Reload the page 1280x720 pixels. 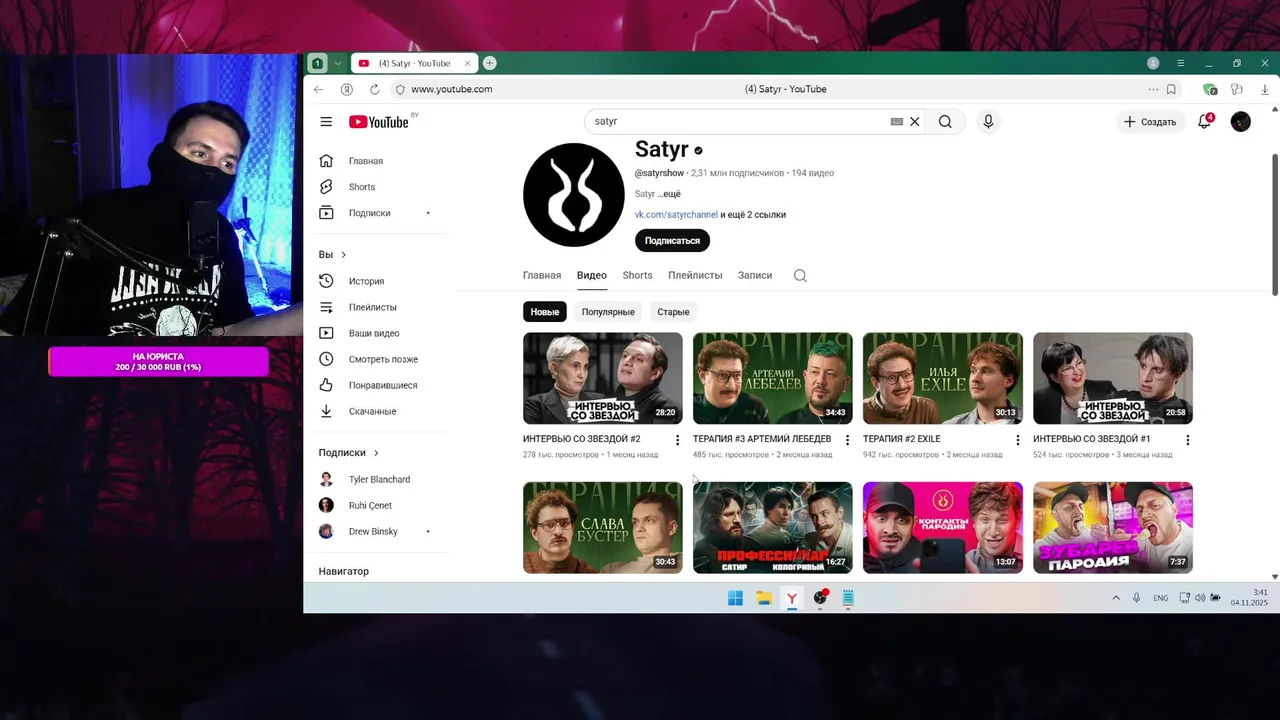click(x=375, y=89)
